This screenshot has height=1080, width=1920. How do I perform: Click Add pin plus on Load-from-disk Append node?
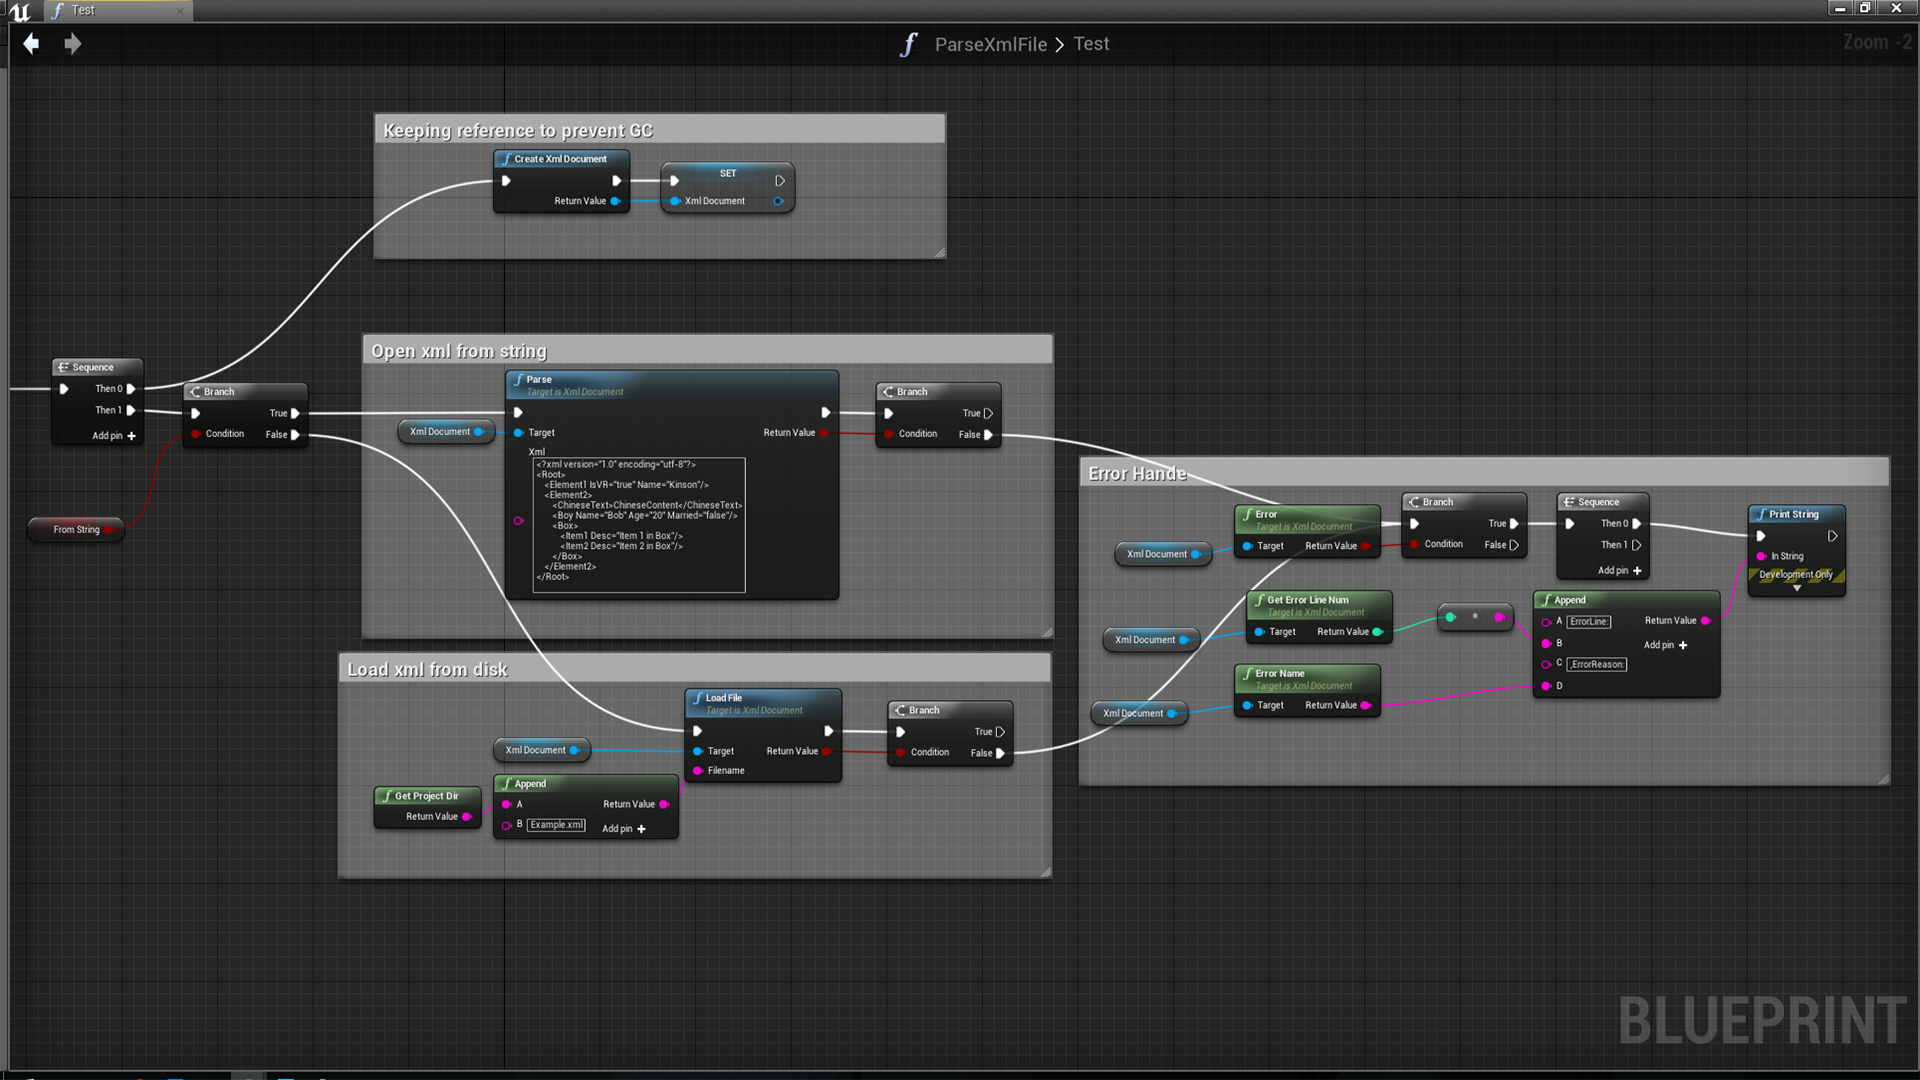click(641, 829)
